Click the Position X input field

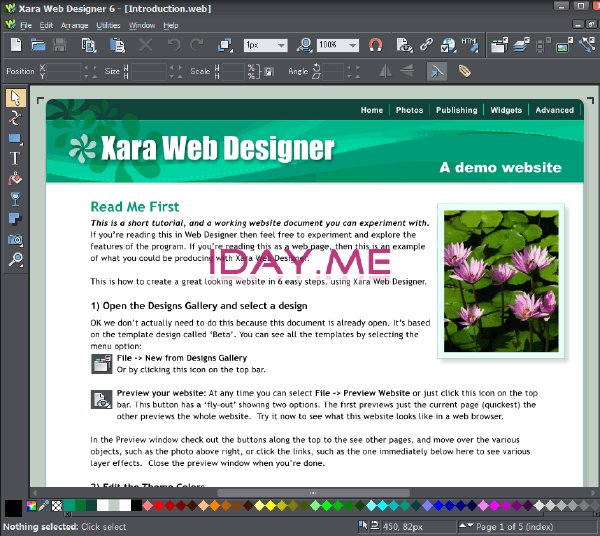click(x=64, y=67)
